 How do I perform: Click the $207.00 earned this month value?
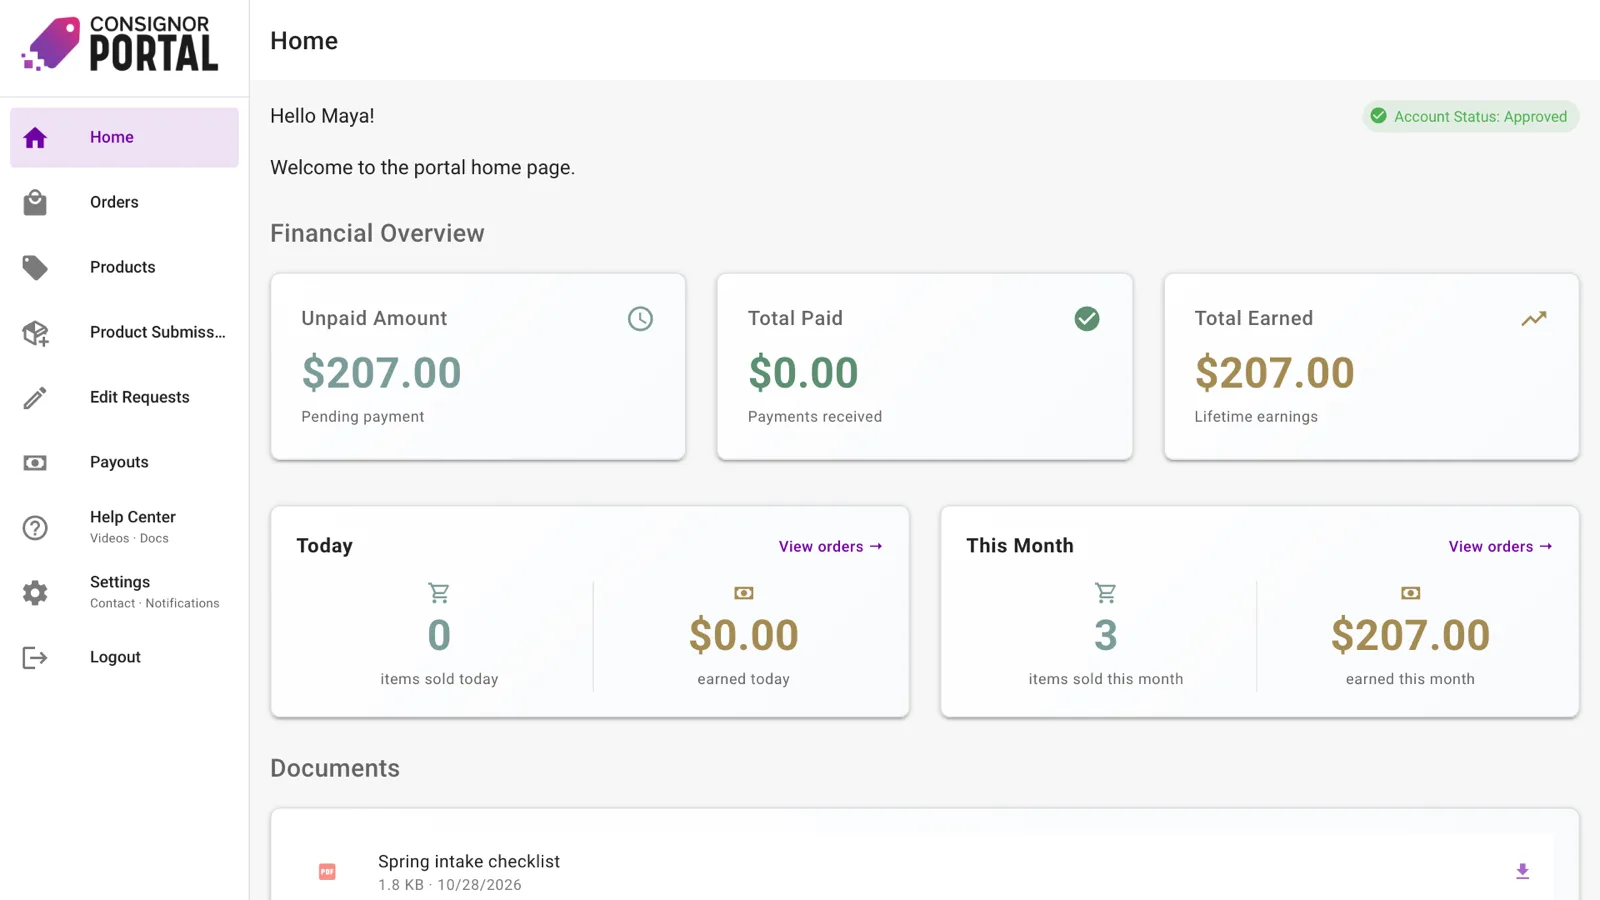click(1410, 636)
